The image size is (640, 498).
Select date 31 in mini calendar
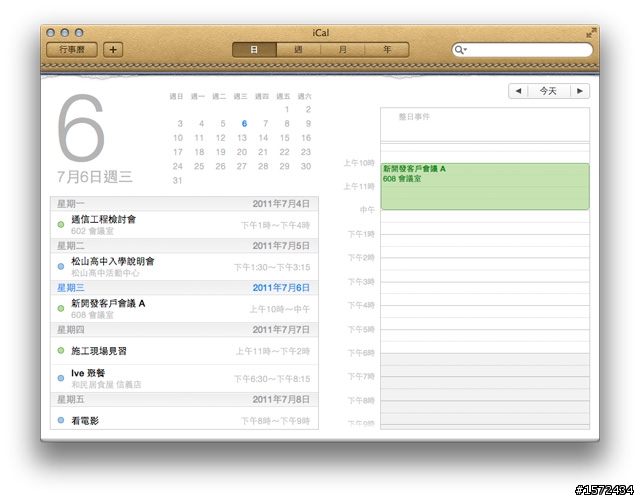point(178,180)
